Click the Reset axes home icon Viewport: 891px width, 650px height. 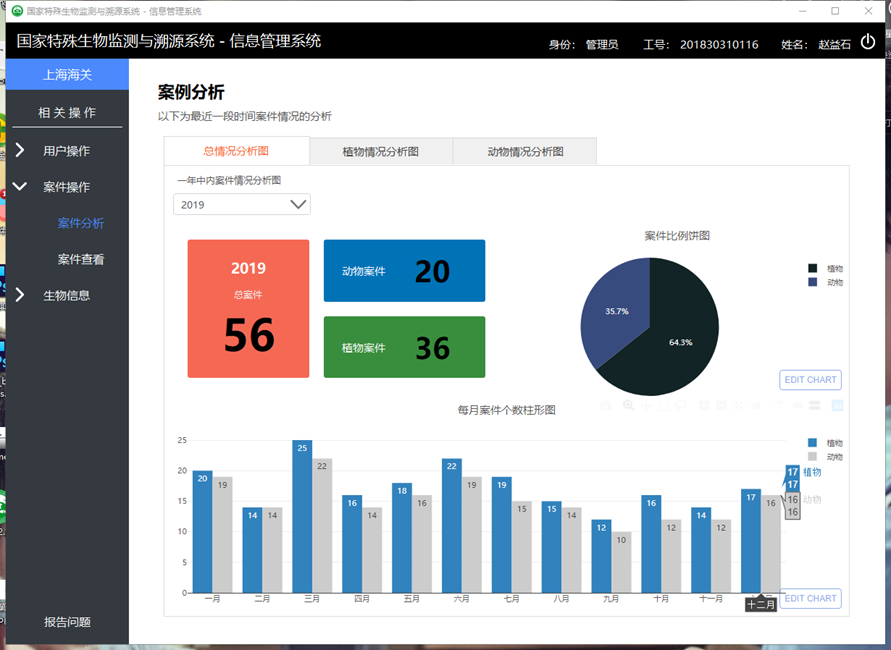pos(756,406)
